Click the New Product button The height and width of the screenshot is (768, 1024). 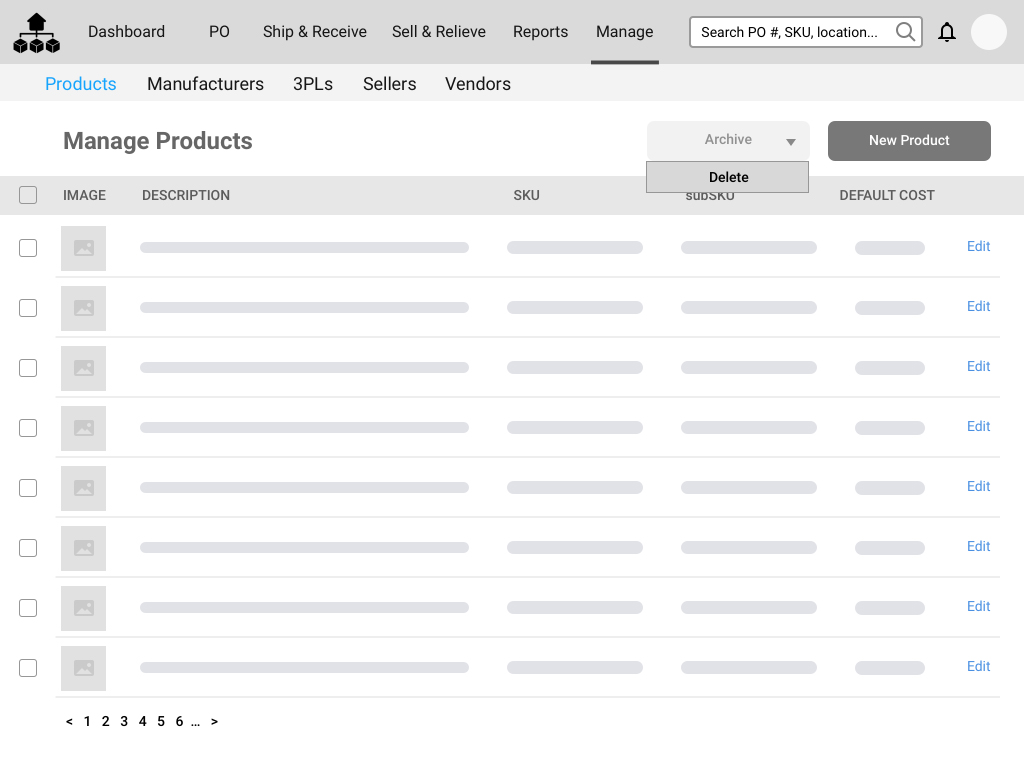[908, 141]
